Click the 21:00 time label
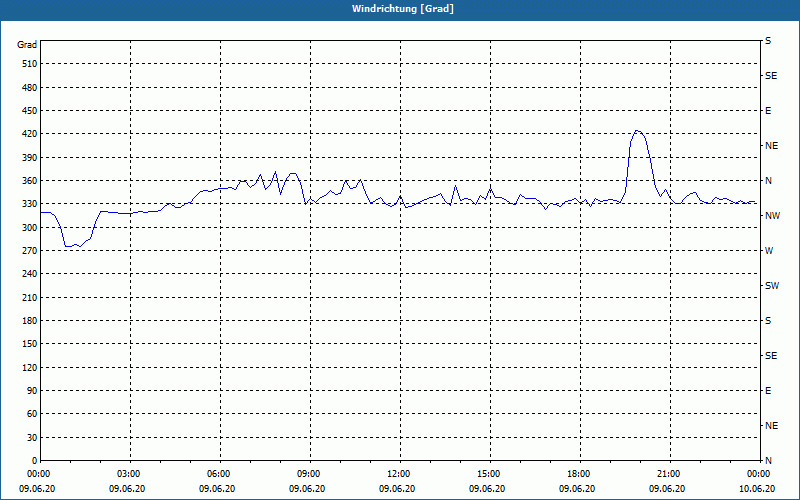Screen dimensions: 800x500 (670, 474)
